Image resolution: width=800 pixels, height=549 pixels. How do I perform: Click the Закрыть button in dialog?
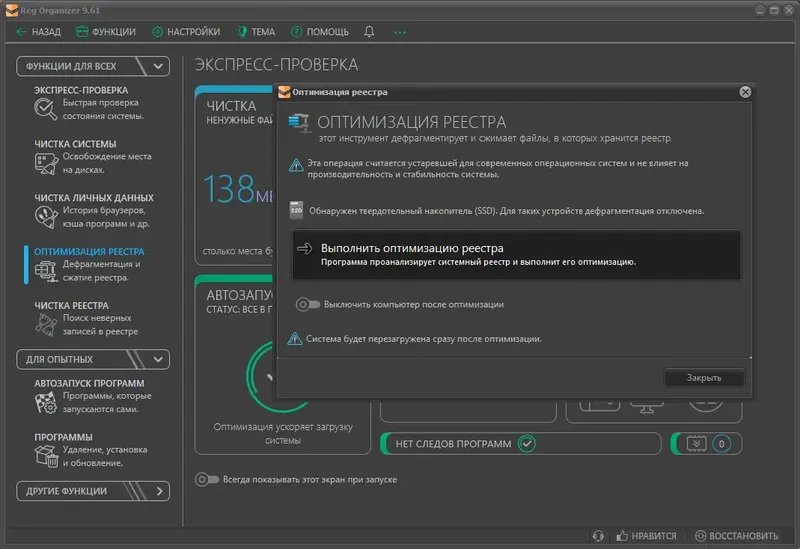coord(704,378)
